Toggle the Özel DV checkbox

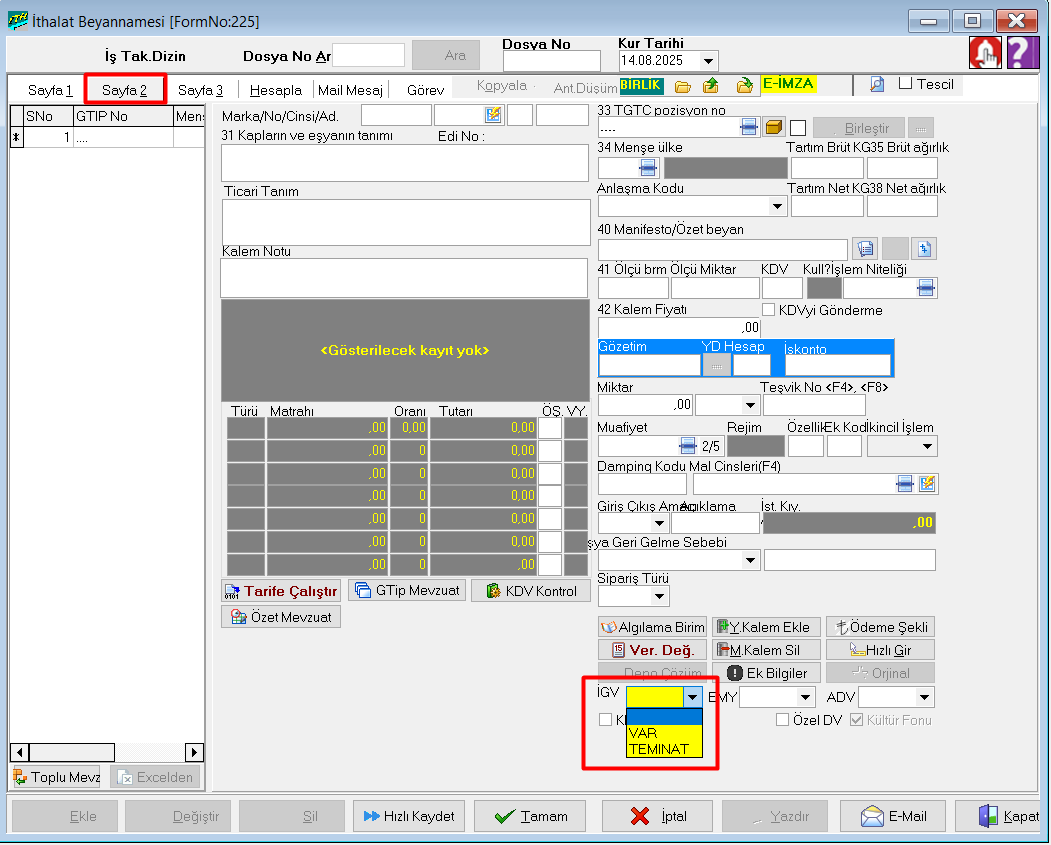(x=782, y=720)
